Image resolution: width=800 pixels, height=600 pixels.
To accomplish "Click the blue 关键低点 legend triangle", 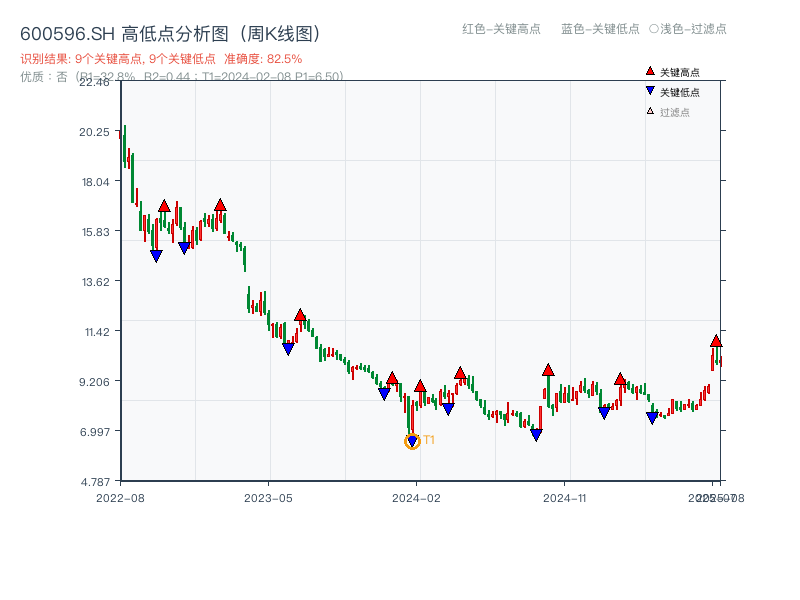I will click(650, 91).
